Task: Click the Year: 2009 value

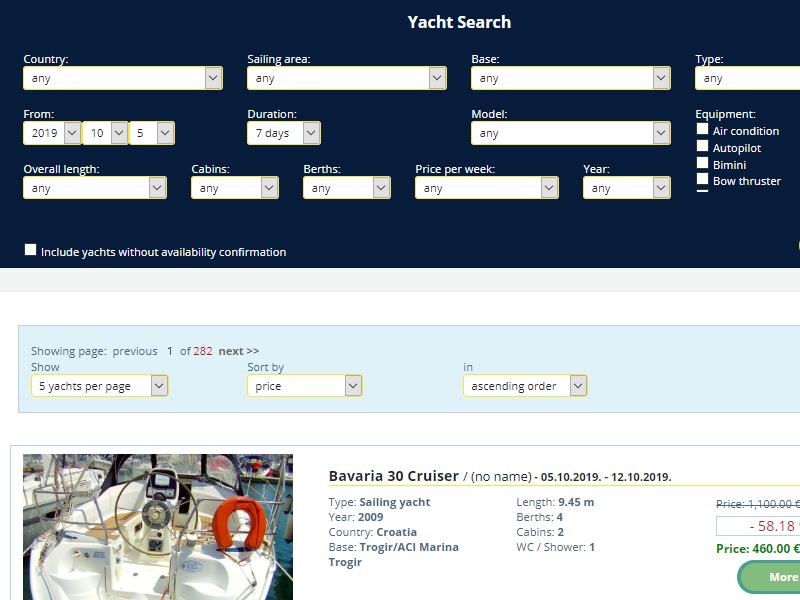Action: click(371, 517)
